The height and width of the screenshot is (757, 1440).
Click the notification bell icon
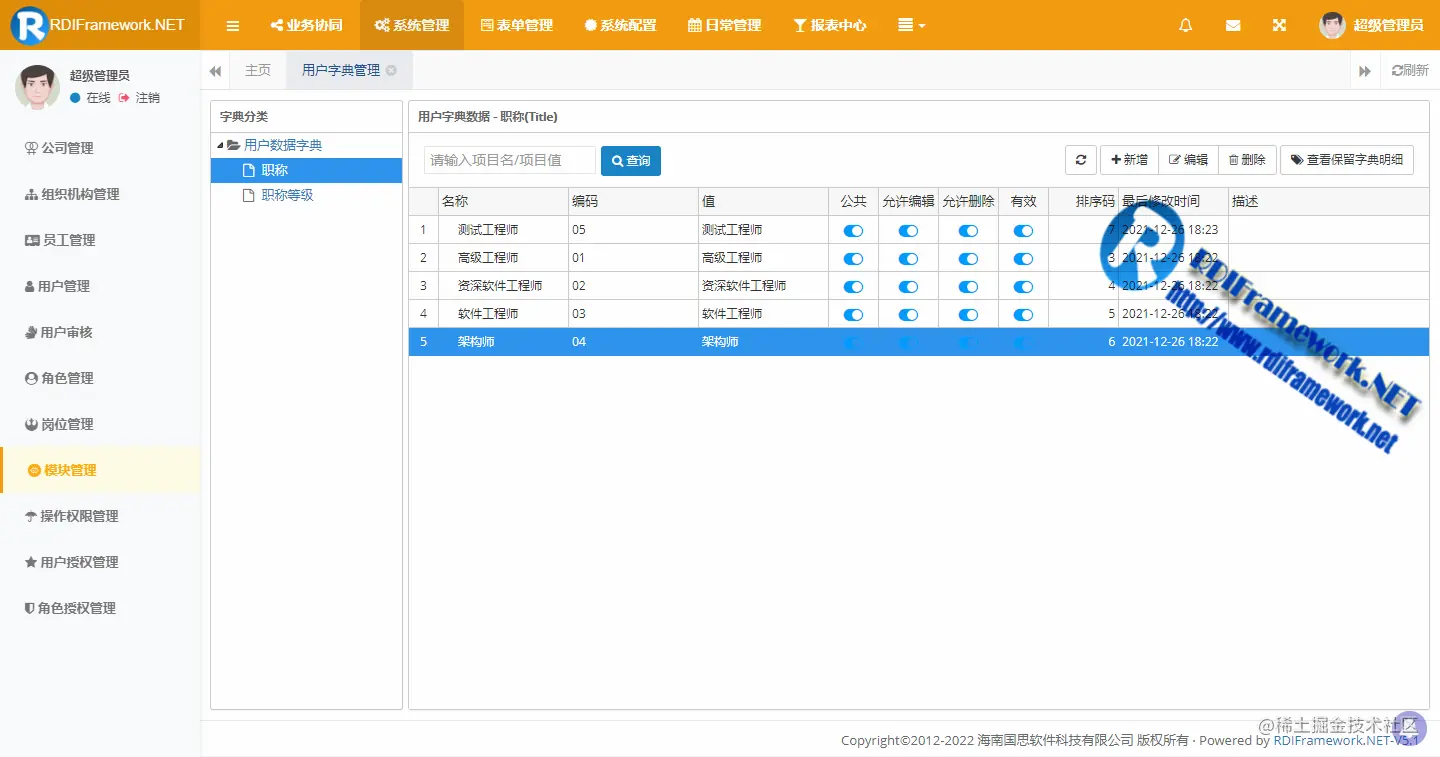[1185, 25]
